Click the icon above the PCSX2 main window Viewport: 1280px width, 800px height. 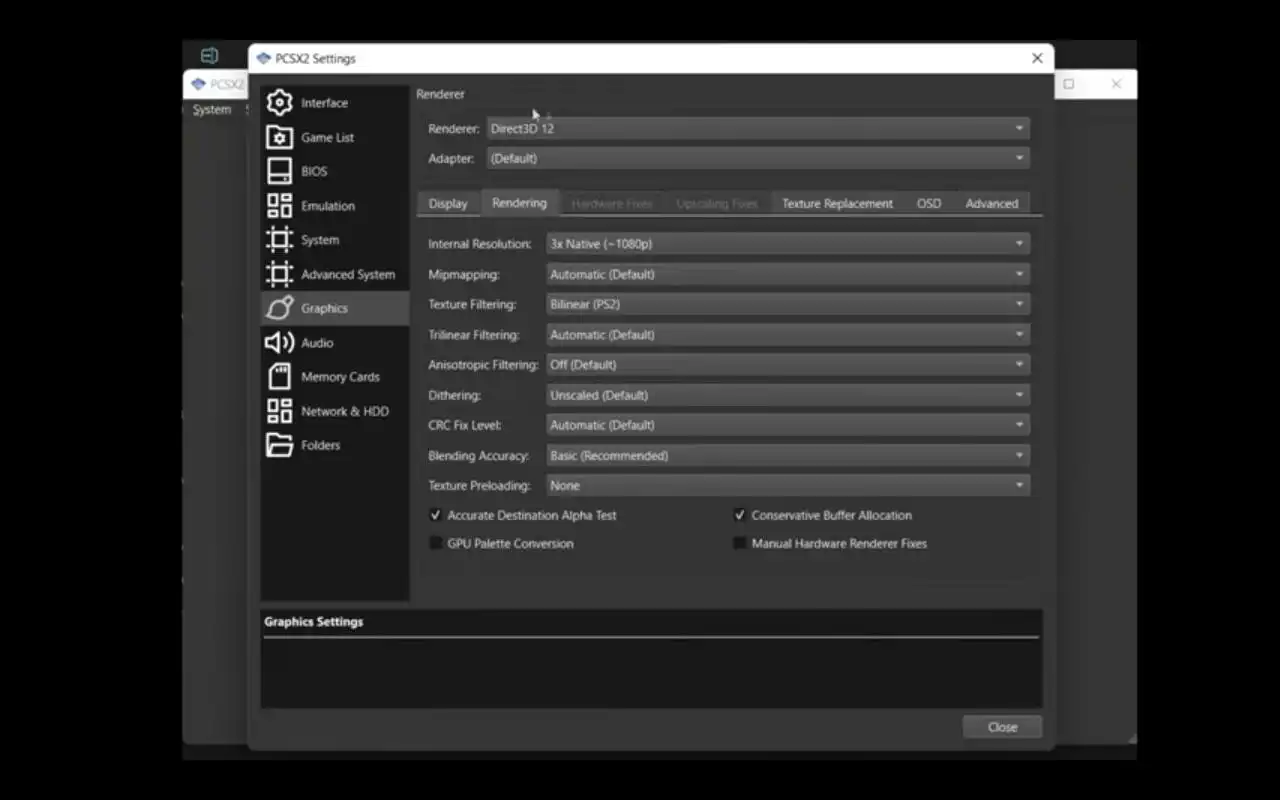click(209, 56)
